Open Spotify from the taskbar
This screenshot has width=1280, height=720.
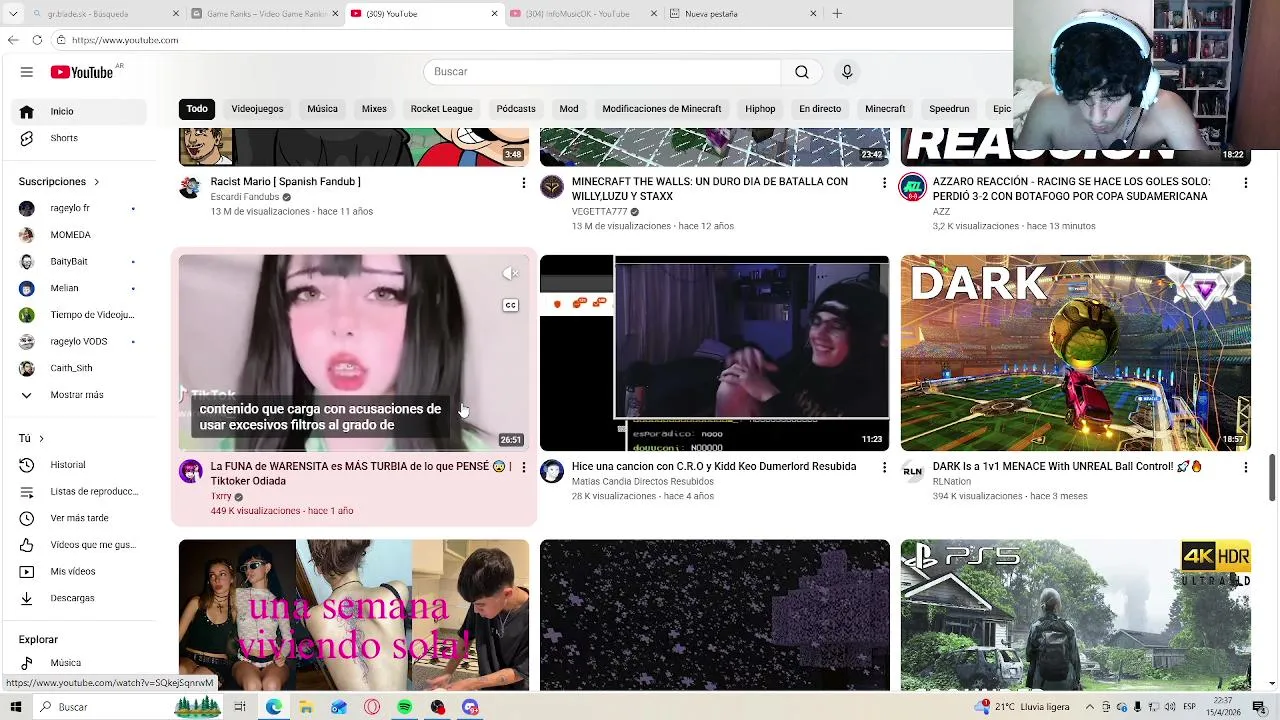click(x=404, y=707)
